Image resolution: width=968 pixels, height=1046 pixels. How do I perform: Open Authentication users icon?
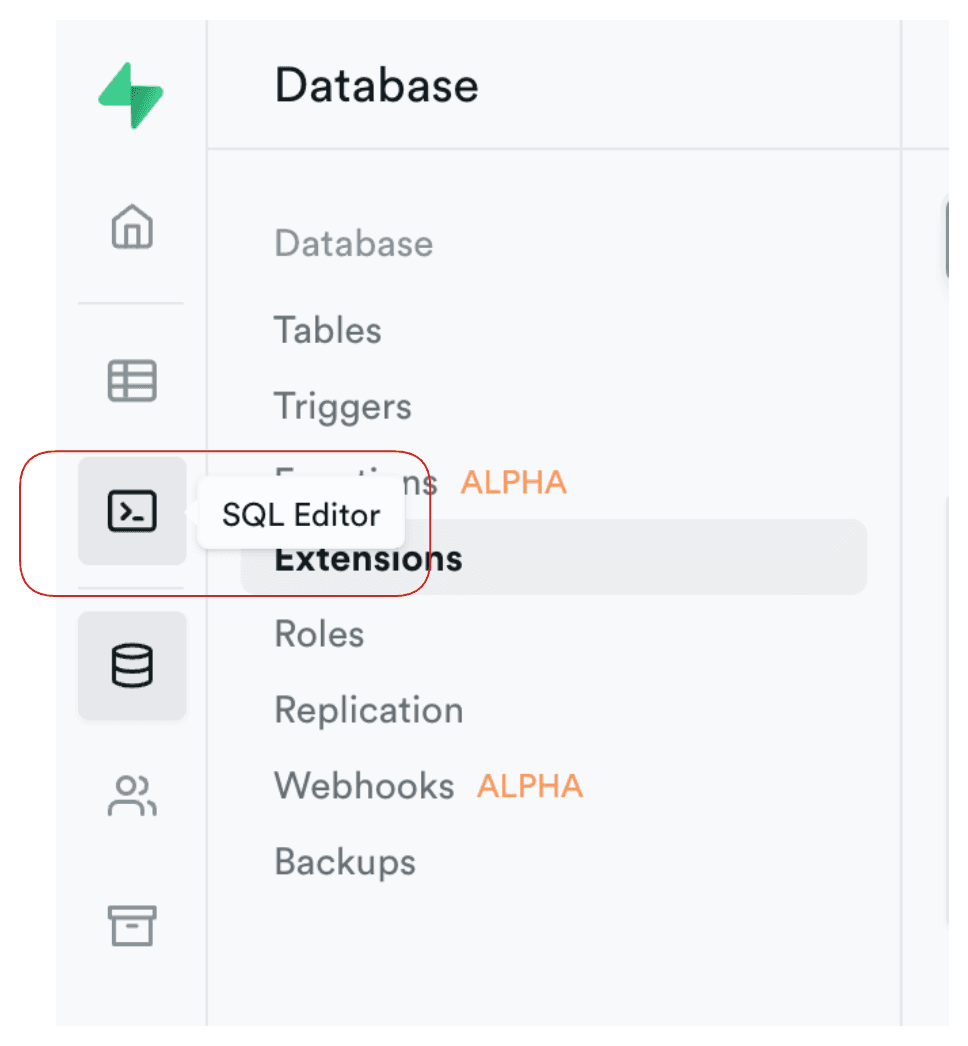(132, 796)
